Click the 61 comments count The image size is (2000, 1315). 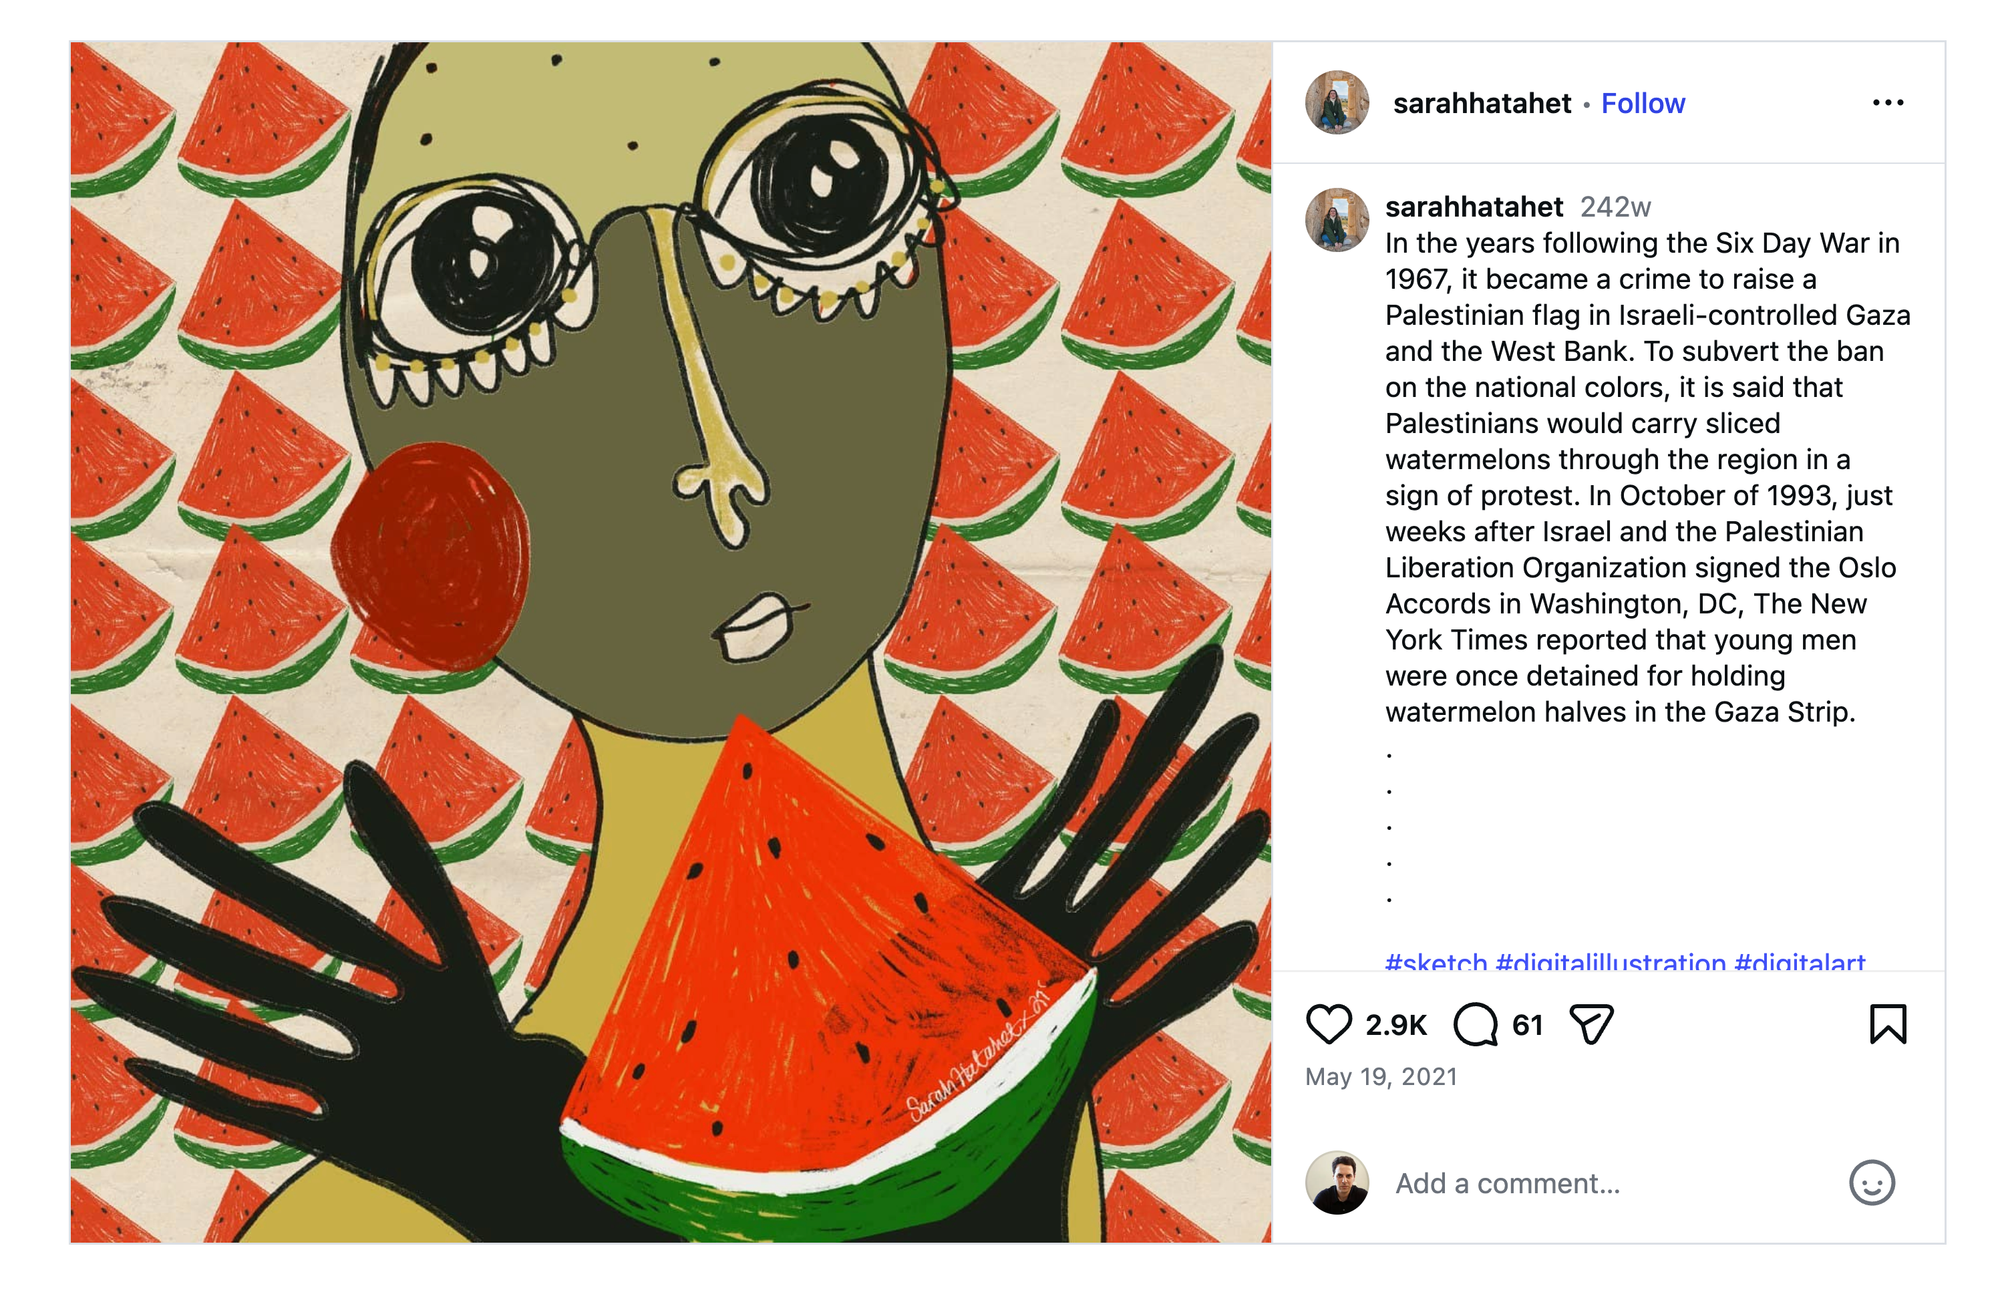1527,1025
